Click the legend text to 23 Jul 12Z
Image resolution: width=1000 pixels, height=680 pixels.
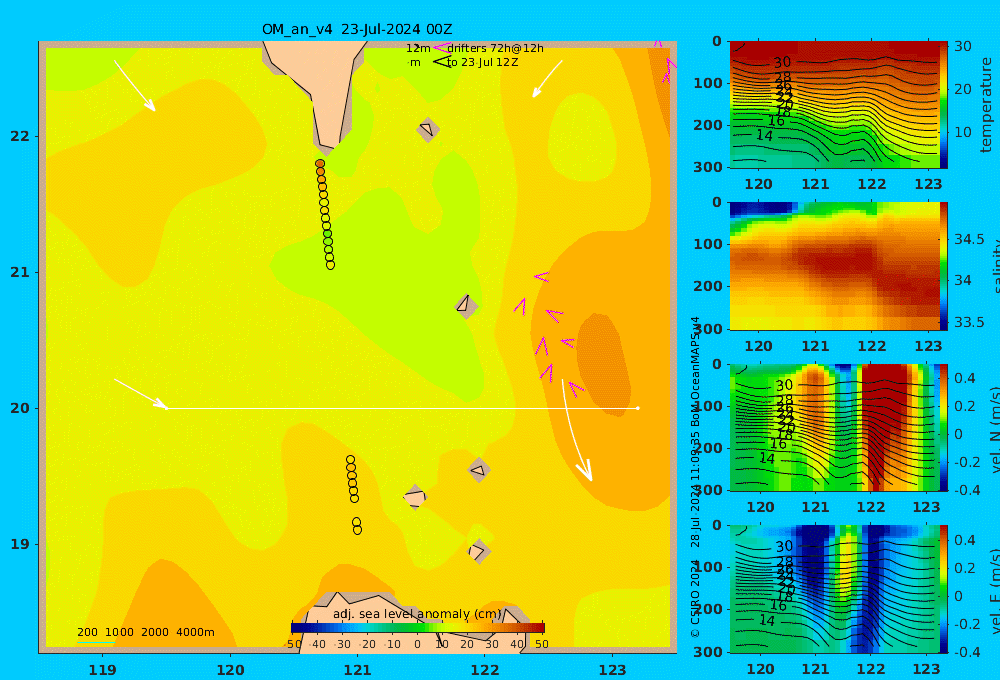coord(482,63)
